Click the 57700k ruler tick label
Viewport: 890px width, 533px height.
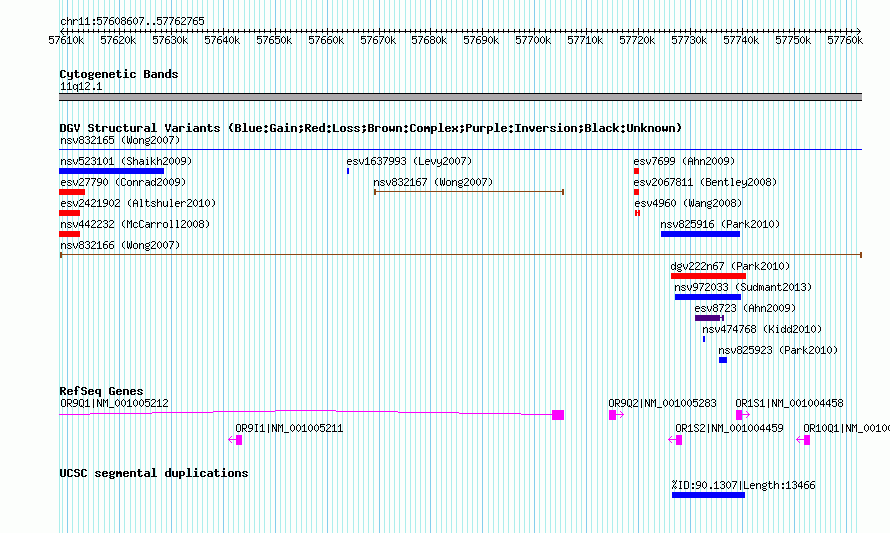coord(533,40)
